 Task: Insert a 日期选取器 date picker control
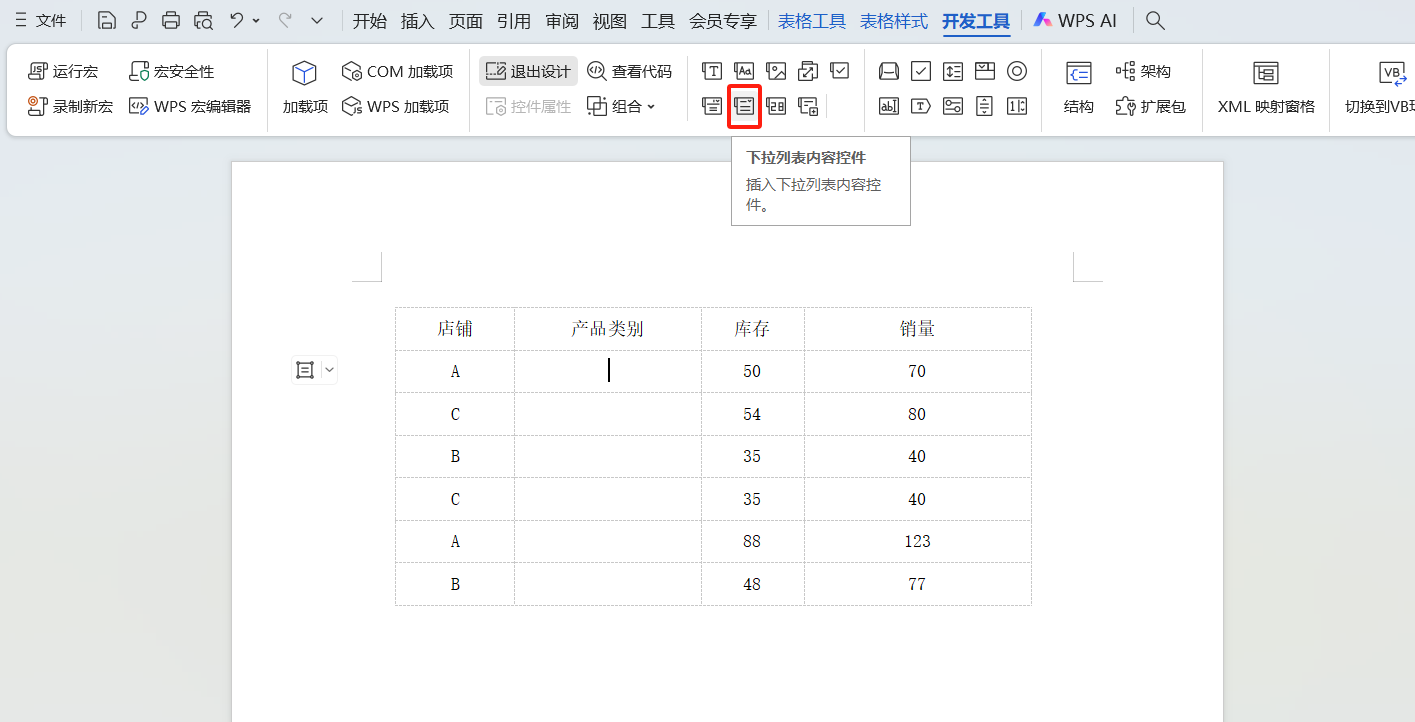click(x=776, y=106)
